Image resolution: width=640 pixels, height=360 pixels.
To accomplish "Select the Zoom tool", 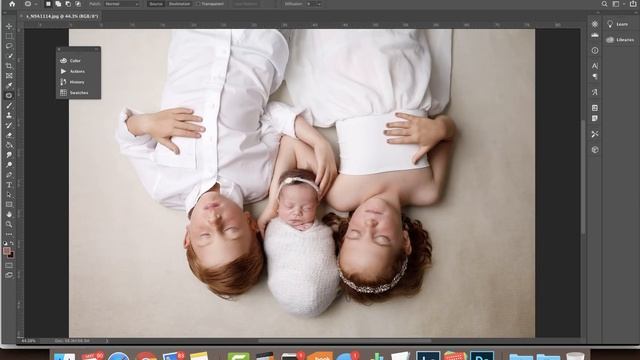I will click(x=9, y=224).
